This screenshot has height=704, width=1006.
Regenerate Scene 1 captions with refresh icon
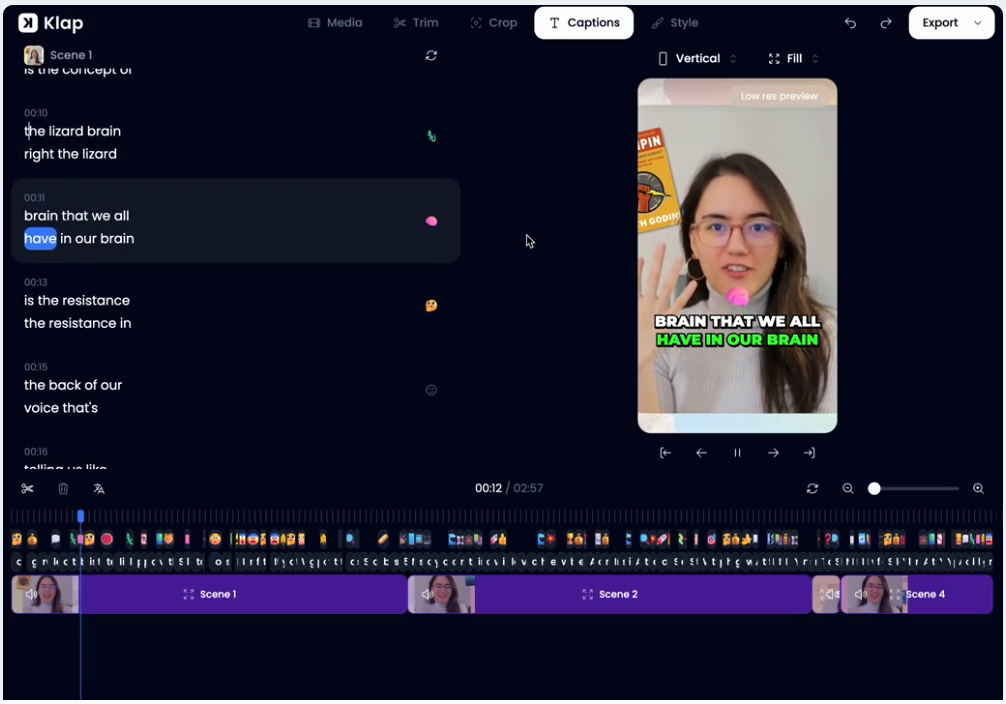click(431, 56)
